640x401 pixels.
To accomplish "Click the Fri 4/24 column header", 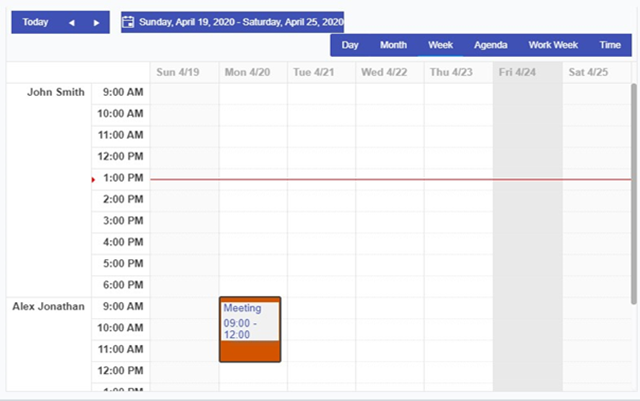I will coord(528,73).
